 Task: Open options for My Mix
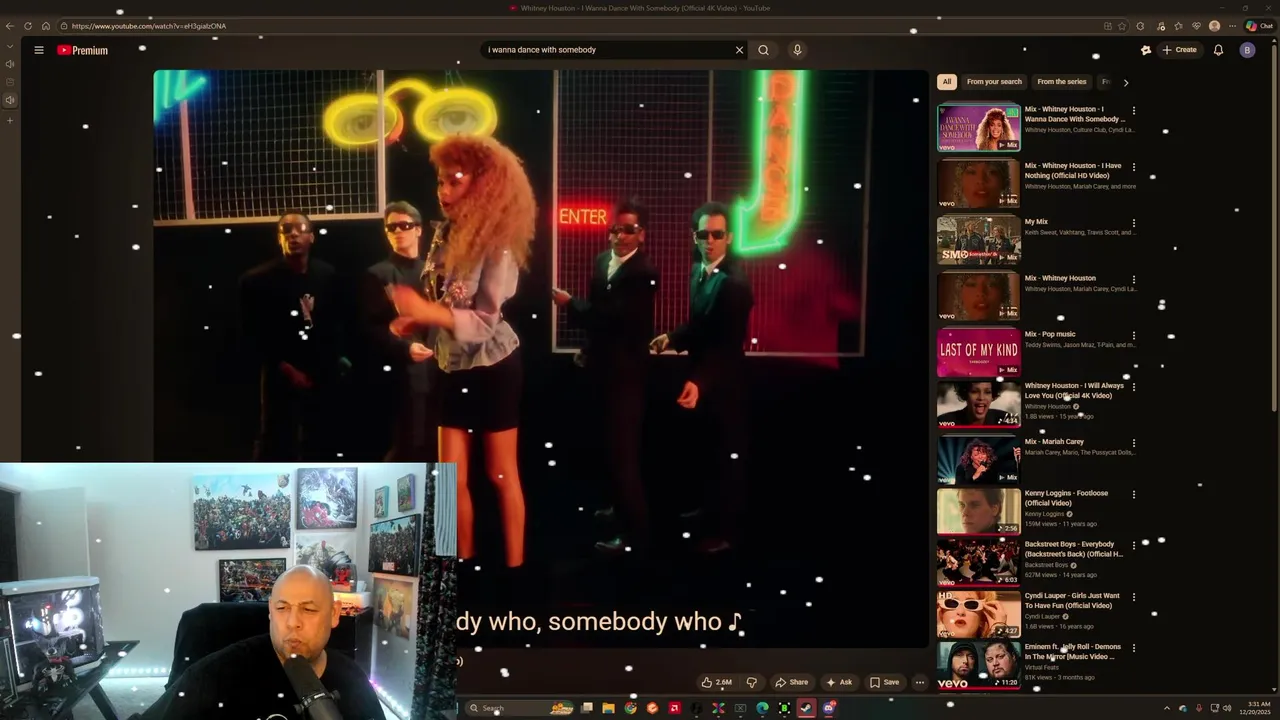tap(1133, 223)
